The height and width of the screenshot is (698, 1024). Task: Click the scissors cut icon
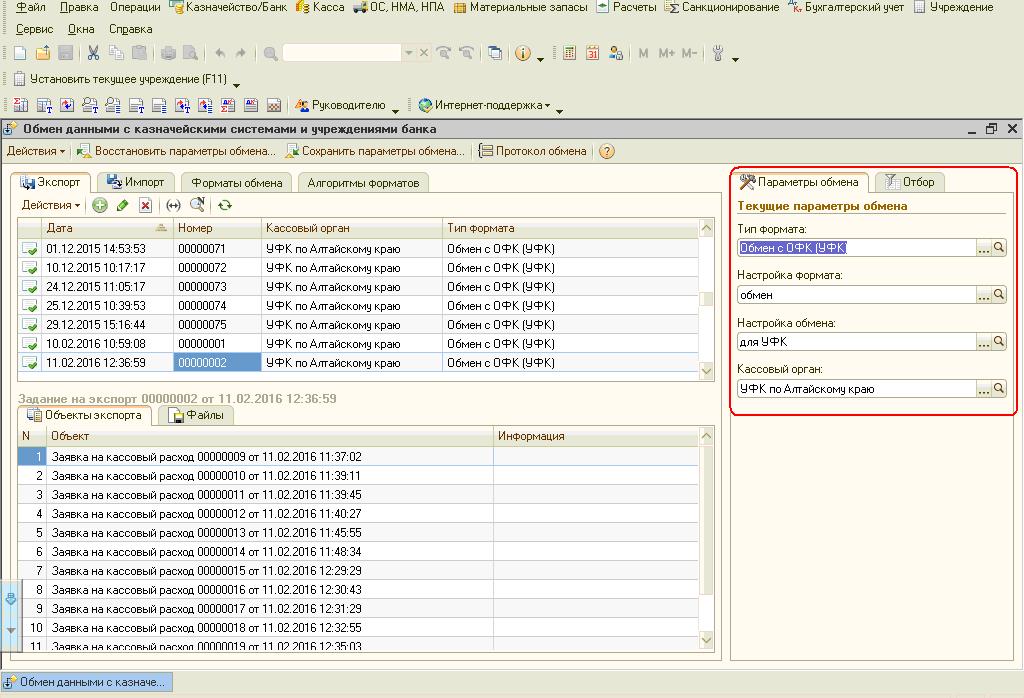[93, 53]
